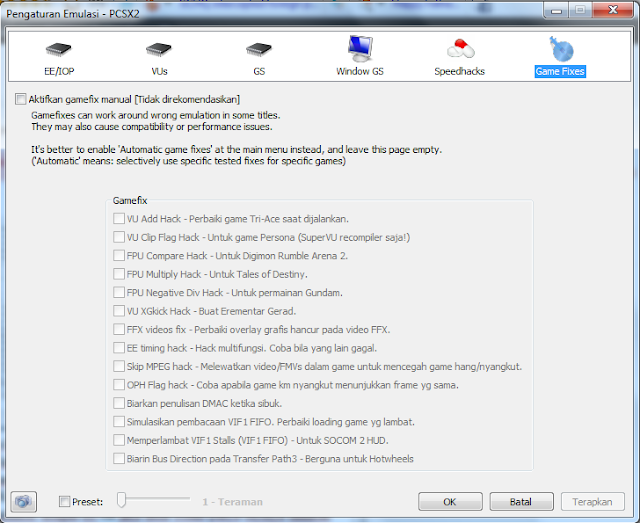The width and height of the screenshot is (640, 523).
Task: Switch to the GS tab label
Action: (x=259, y=71)
